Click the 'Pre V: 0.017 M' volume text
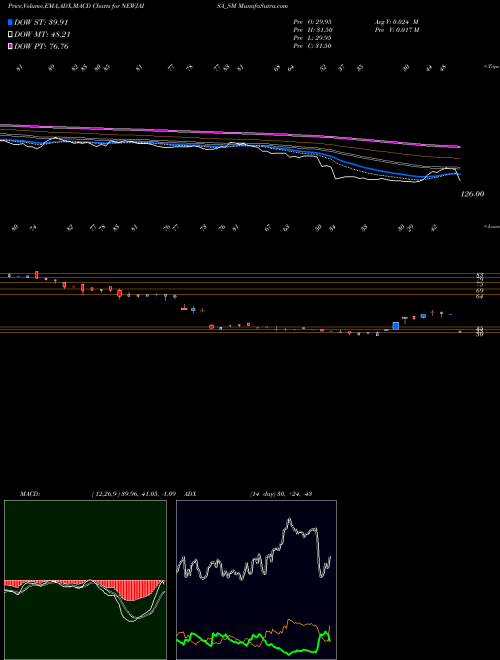Image resolution: width=500 pixels, height=660 pixels. (x=396, y=30)
